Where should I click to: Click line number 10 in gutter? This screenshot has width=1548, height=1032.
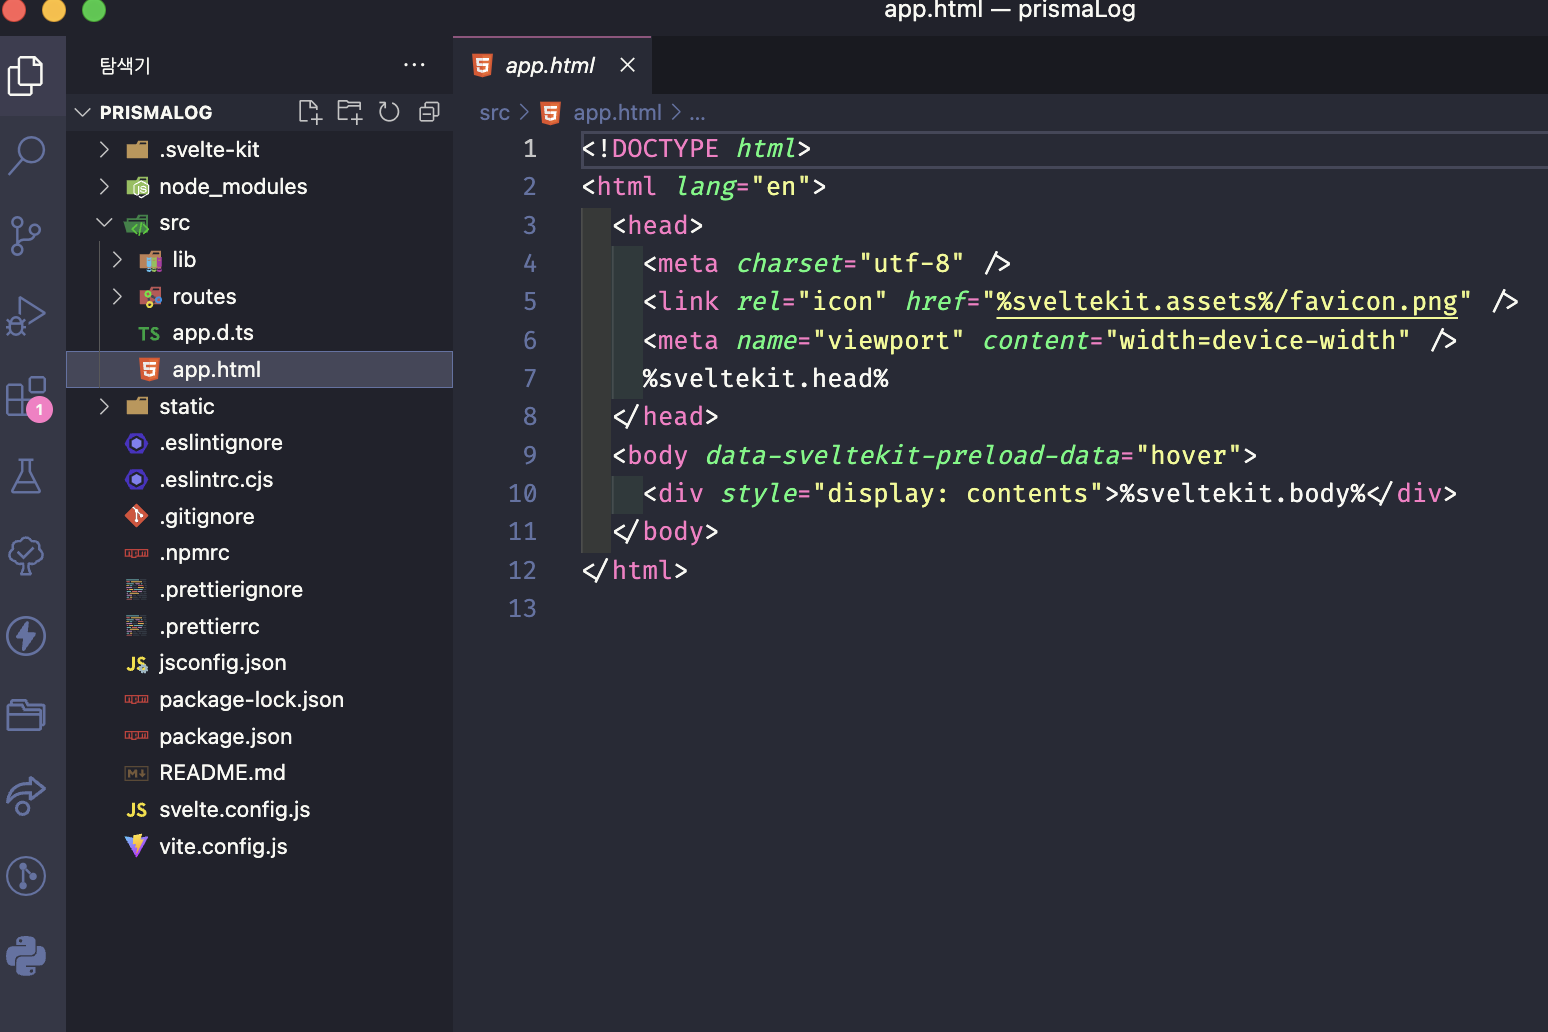[522, 494]
